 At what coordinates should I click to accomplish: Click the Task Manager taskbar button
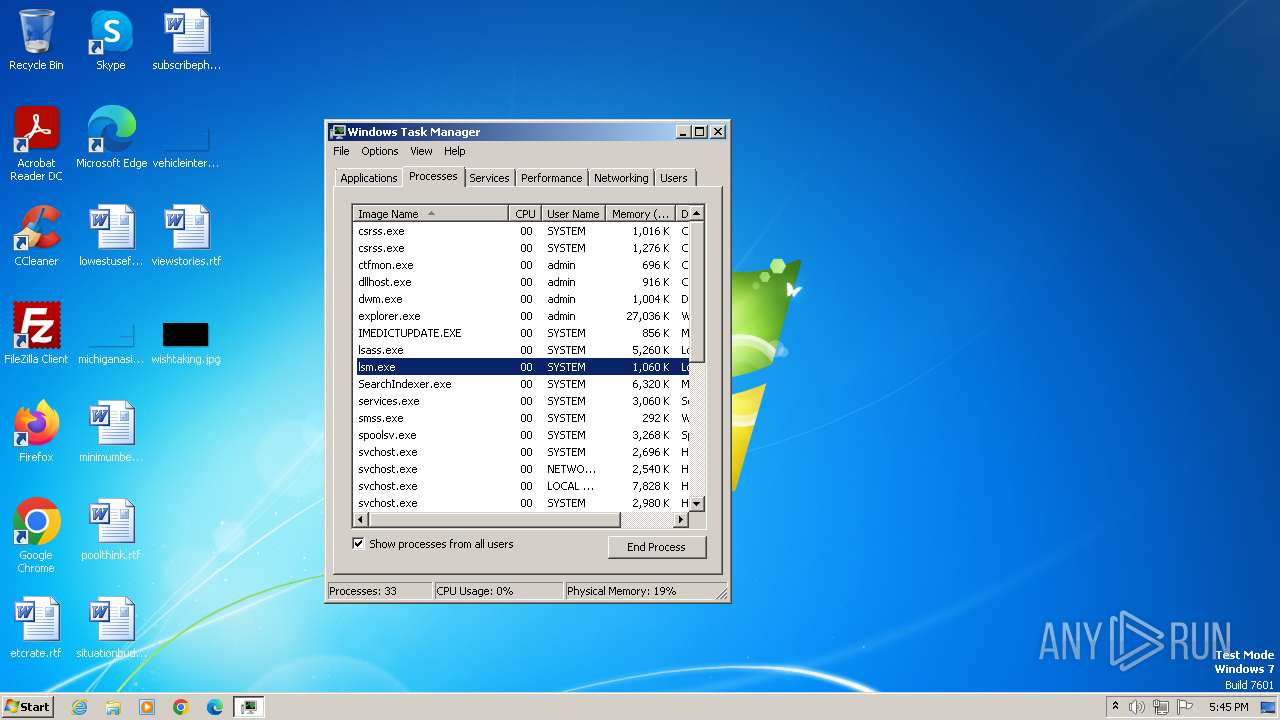(x=248, y=707)
